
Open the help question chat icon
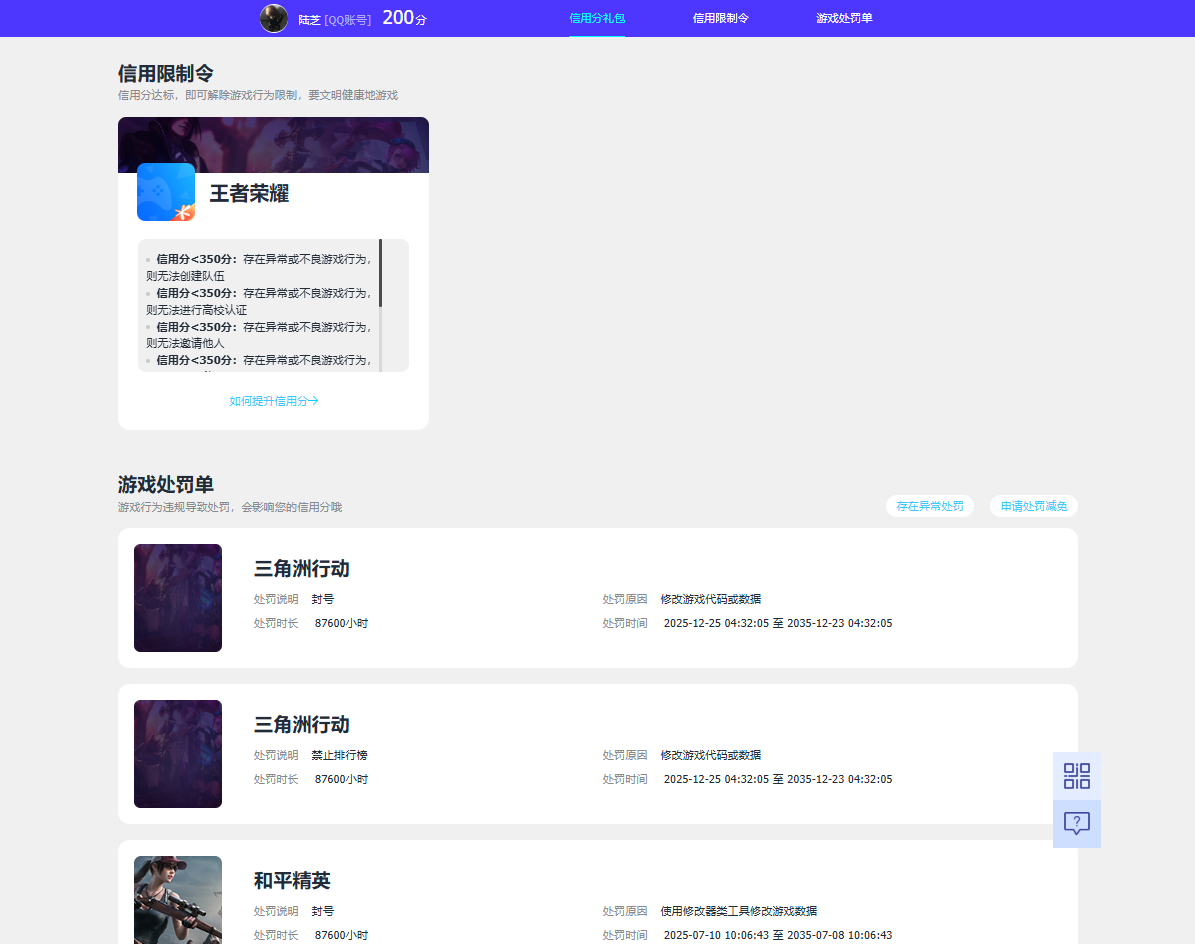[x=1076, y=824]
